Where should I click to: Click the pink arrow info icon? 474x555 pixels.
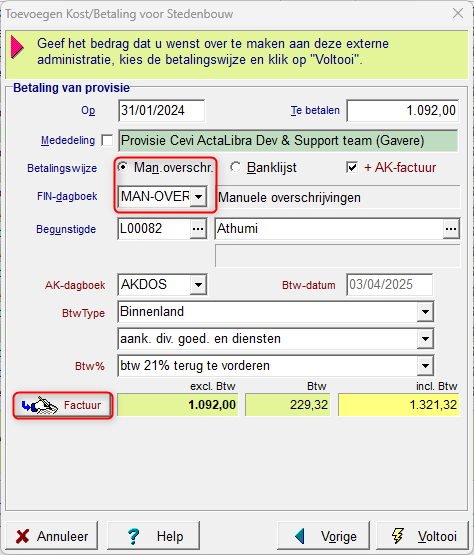click(17, 47)
